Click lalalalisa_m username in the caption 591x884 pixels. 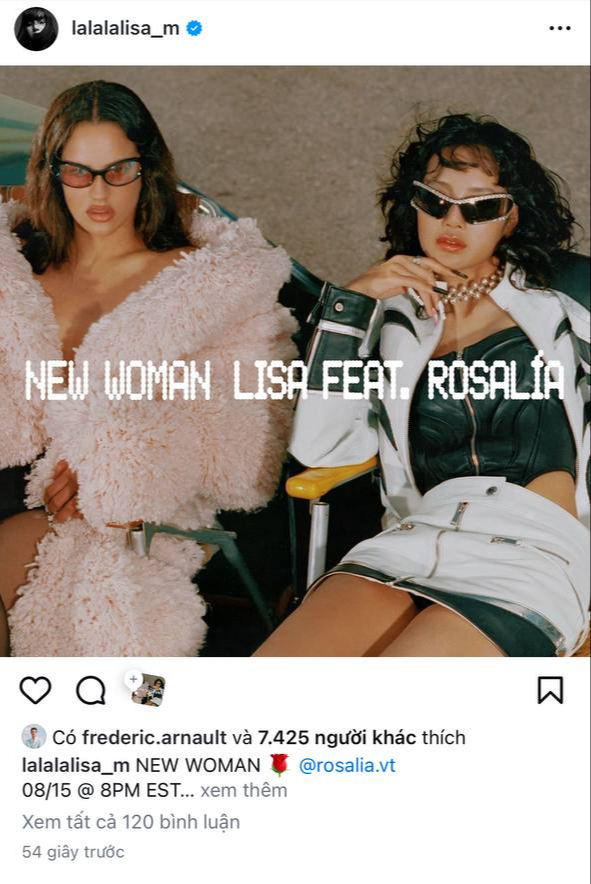click(x=76, y=766)
